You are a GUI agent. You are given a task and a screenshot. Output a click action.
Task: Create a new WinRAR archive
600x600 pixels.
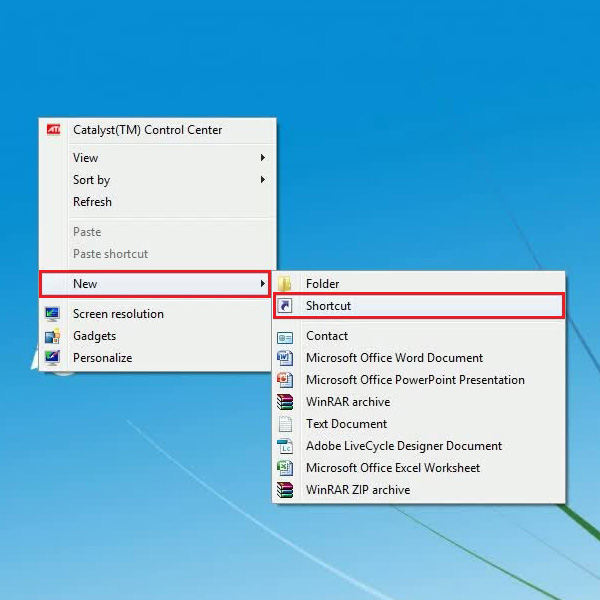point(419,402)
